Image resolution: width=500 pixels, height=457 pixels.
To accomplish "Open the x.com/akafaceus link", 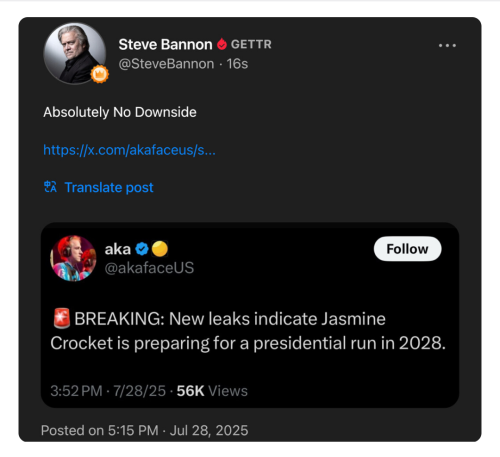I will click(129, 150).
